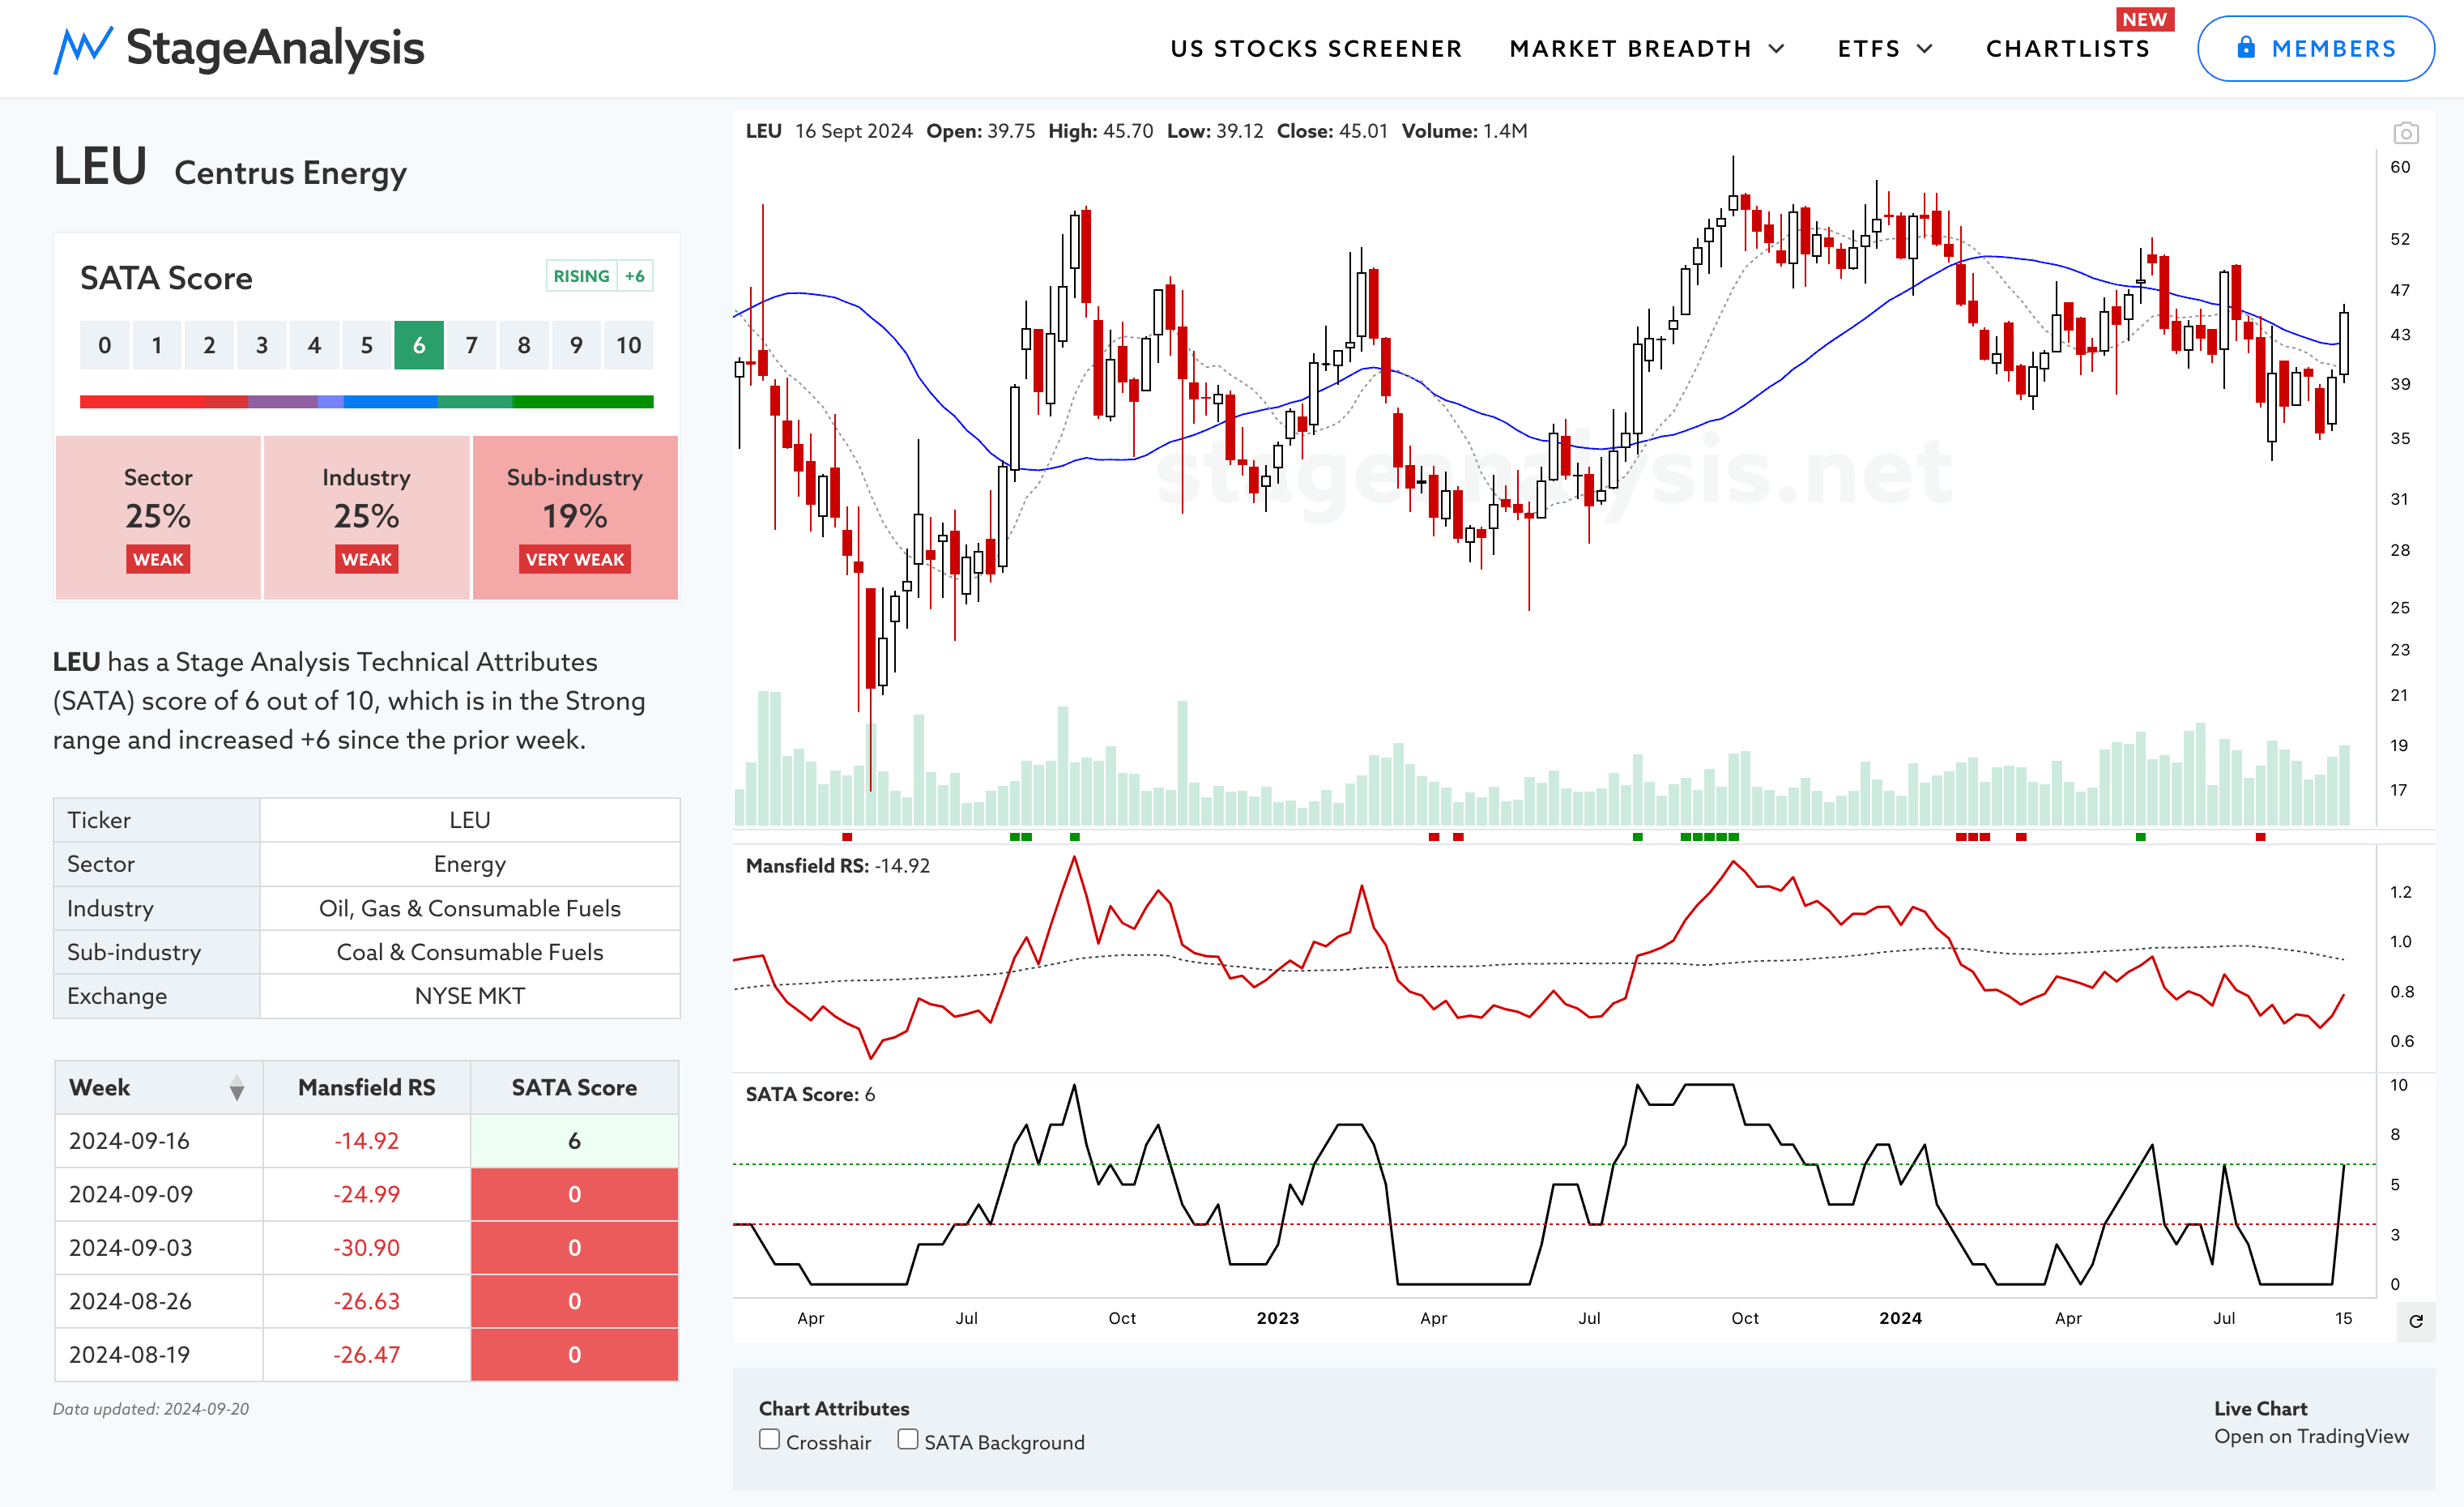Click the 2024 label on time axis
Image resolution: width=2464 pixels, height=1507 pixels.
point(1900,1318)
